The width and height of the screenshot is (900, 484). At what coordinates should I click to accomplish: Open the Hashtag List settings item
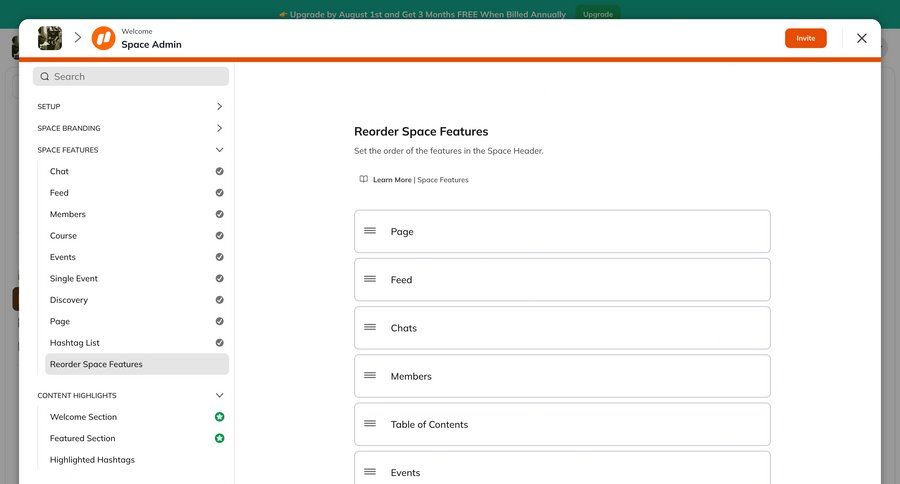(x=75, y=343)
